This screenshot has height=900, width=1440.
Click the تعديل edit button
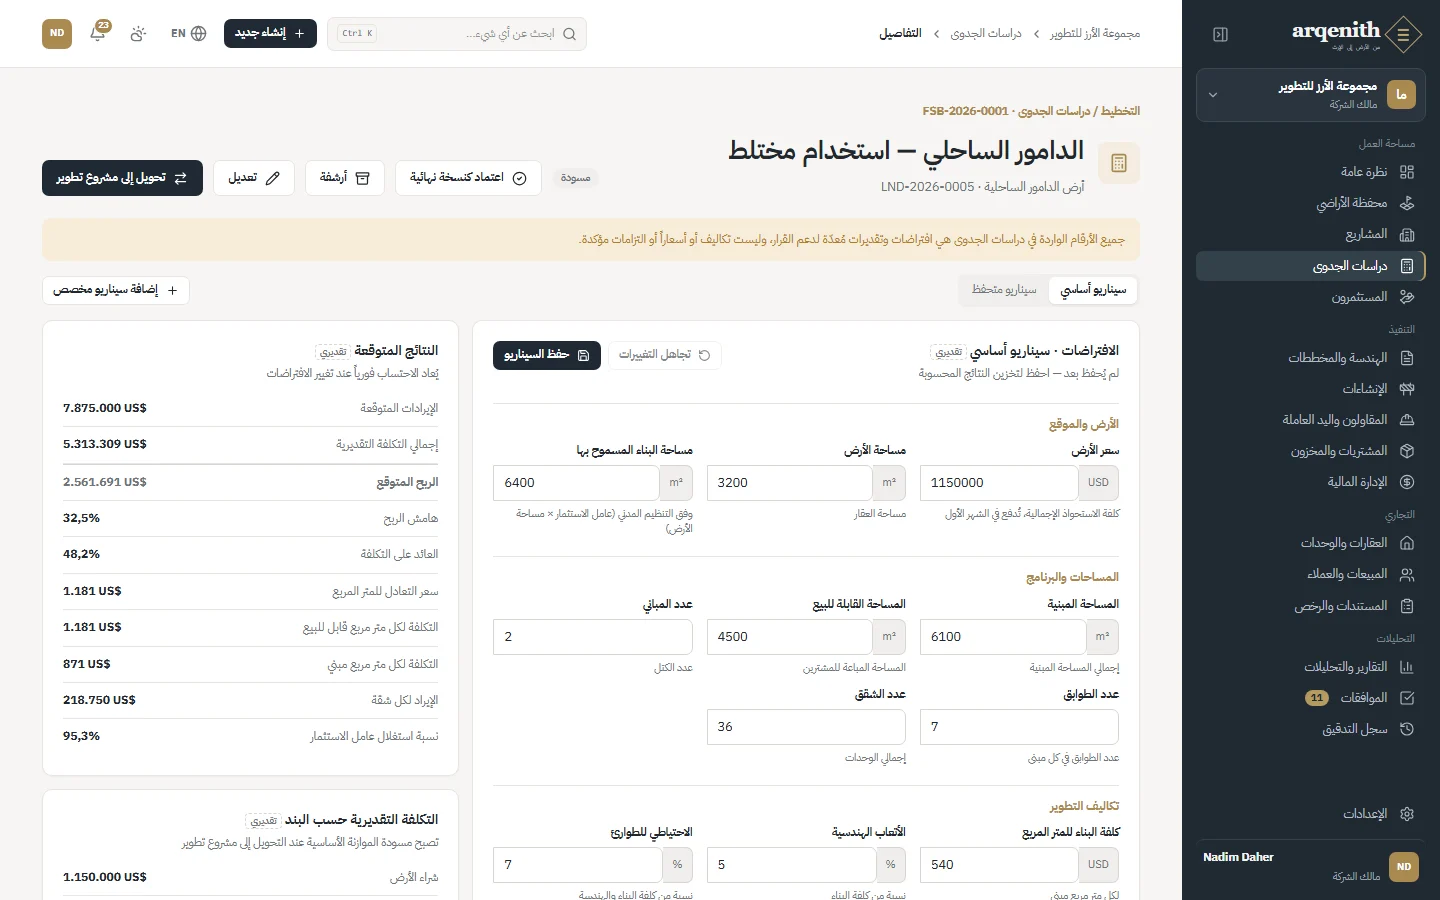(254, 178)
